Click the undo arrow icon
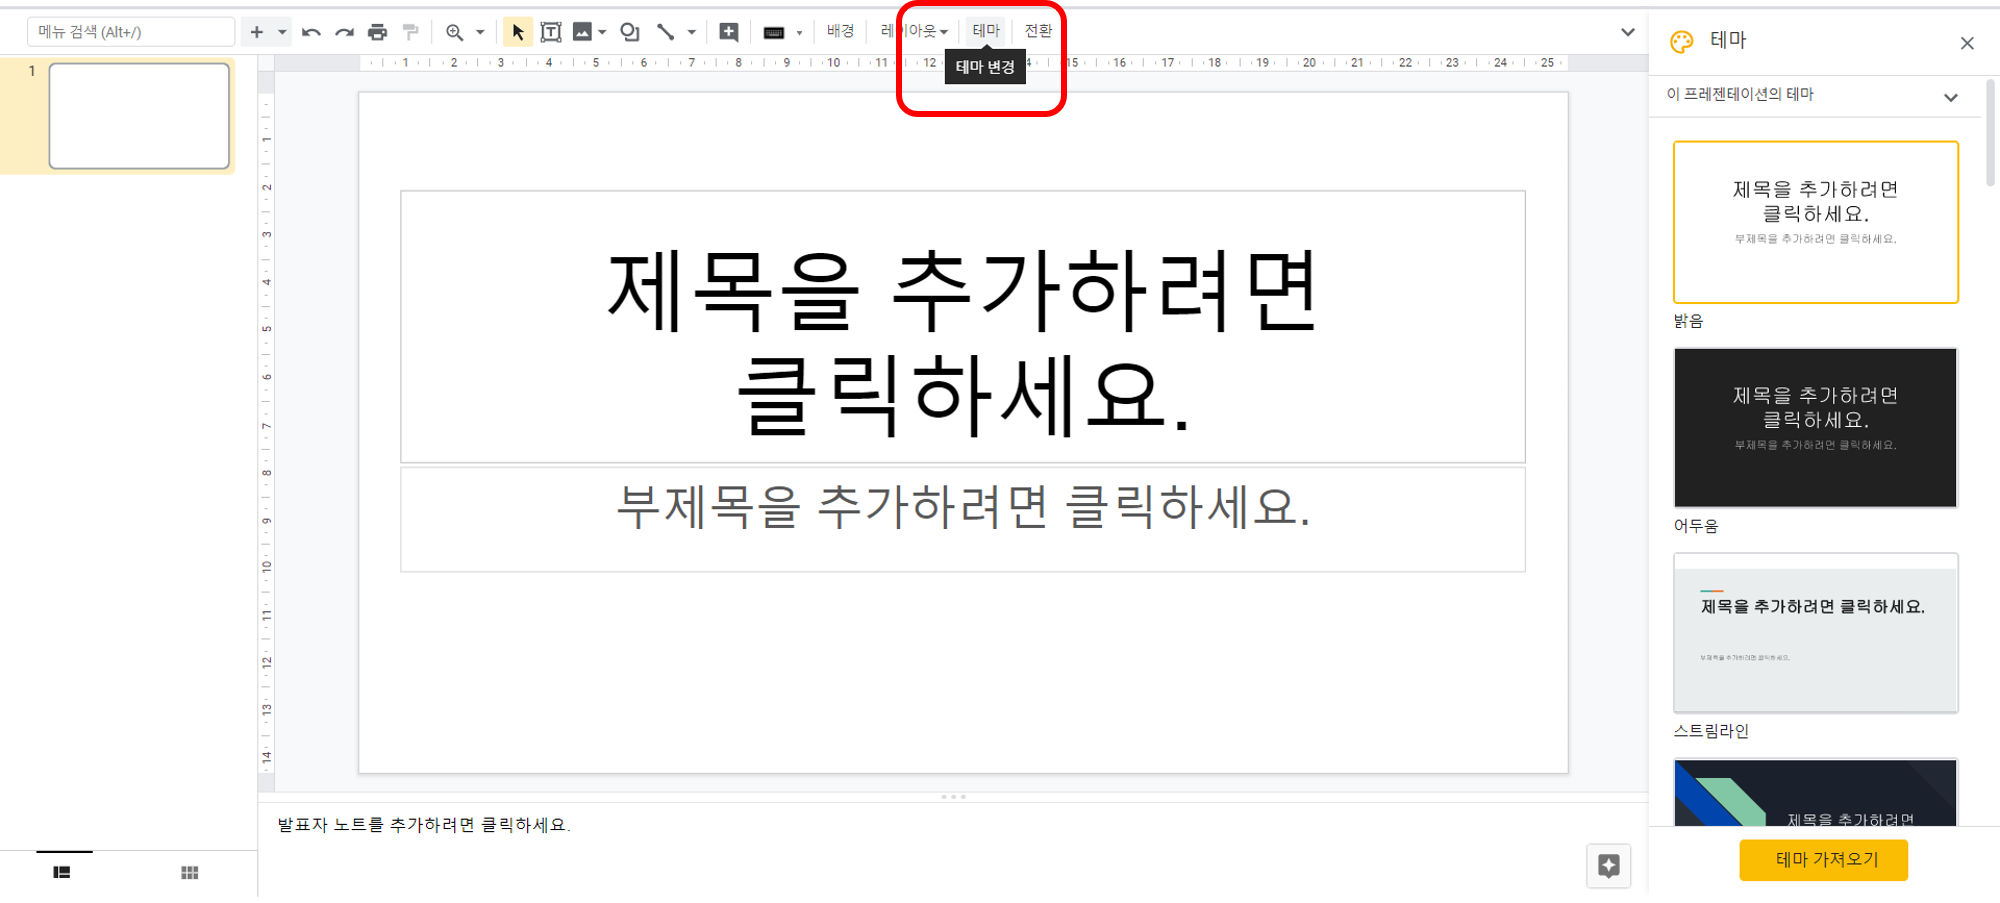2000x903 pixels. (x=311, y=32)
